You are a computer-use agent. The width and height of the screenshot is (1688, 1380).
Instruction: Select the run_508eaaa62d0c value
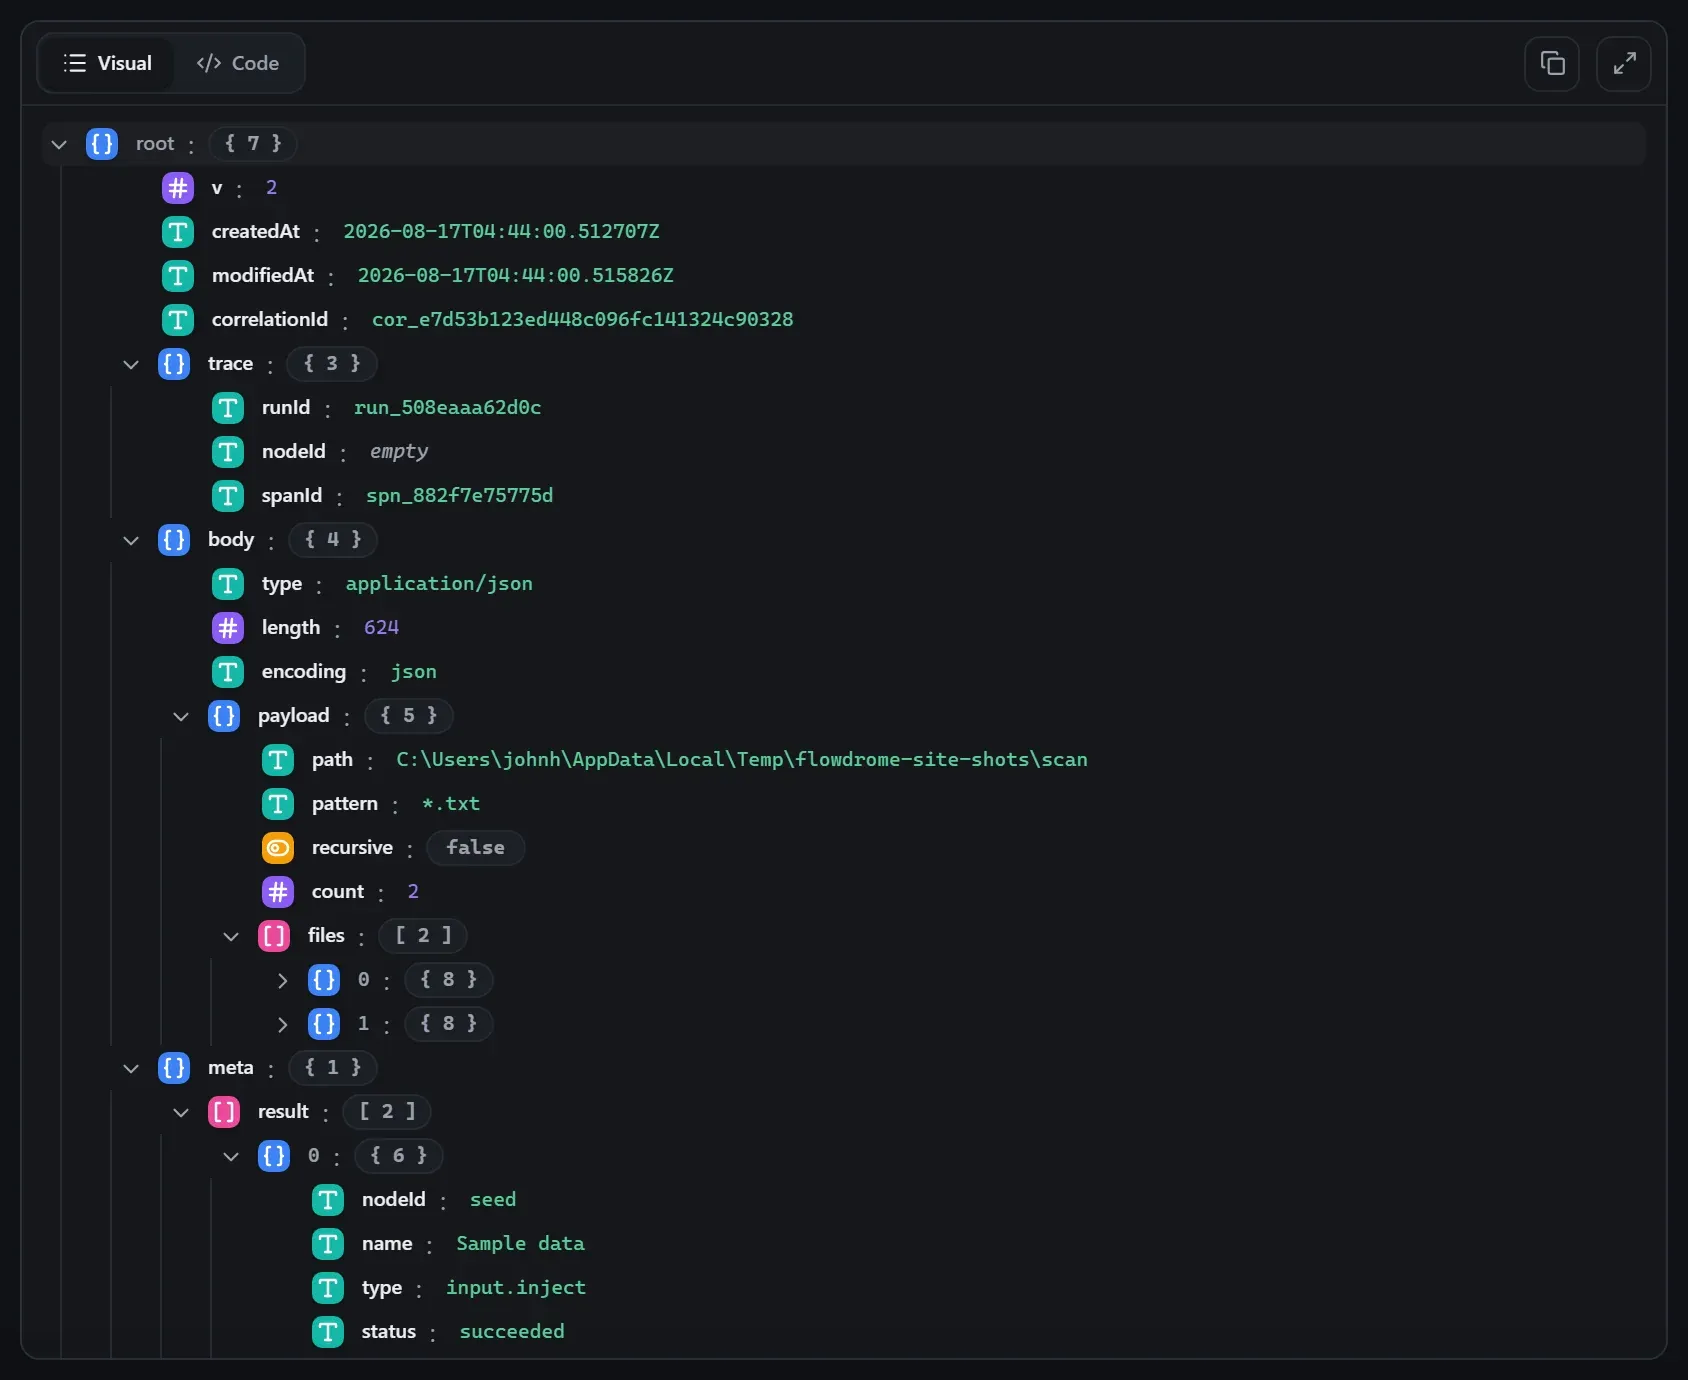point(448,408)
